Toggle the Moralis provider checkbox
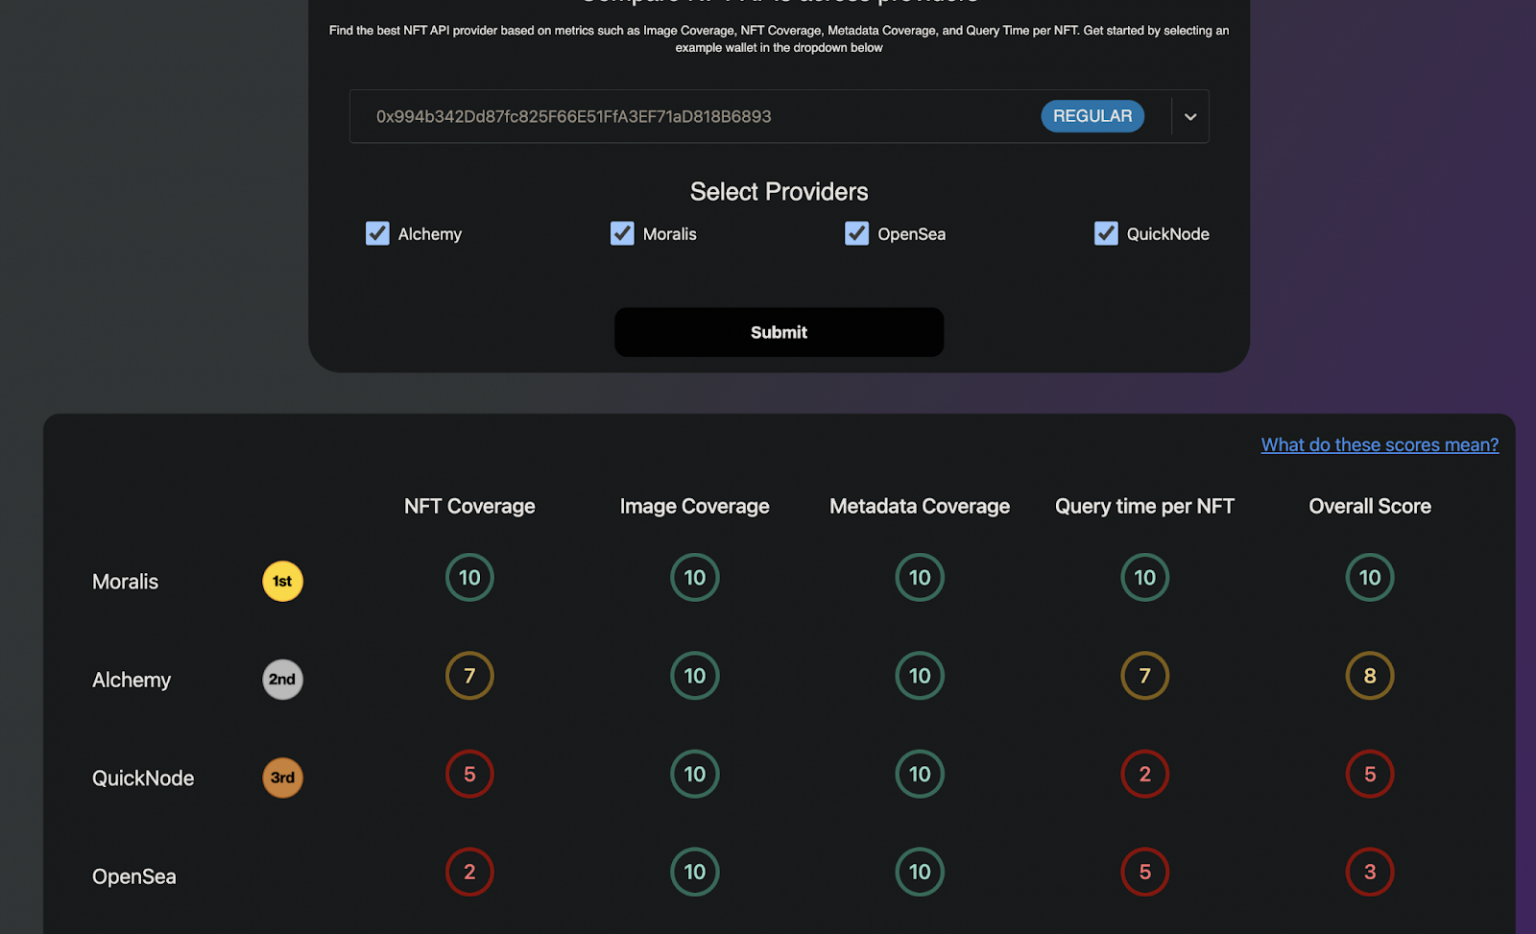Image resolution: width=1536 pixels, height=934 pixels. coord(622,234)
